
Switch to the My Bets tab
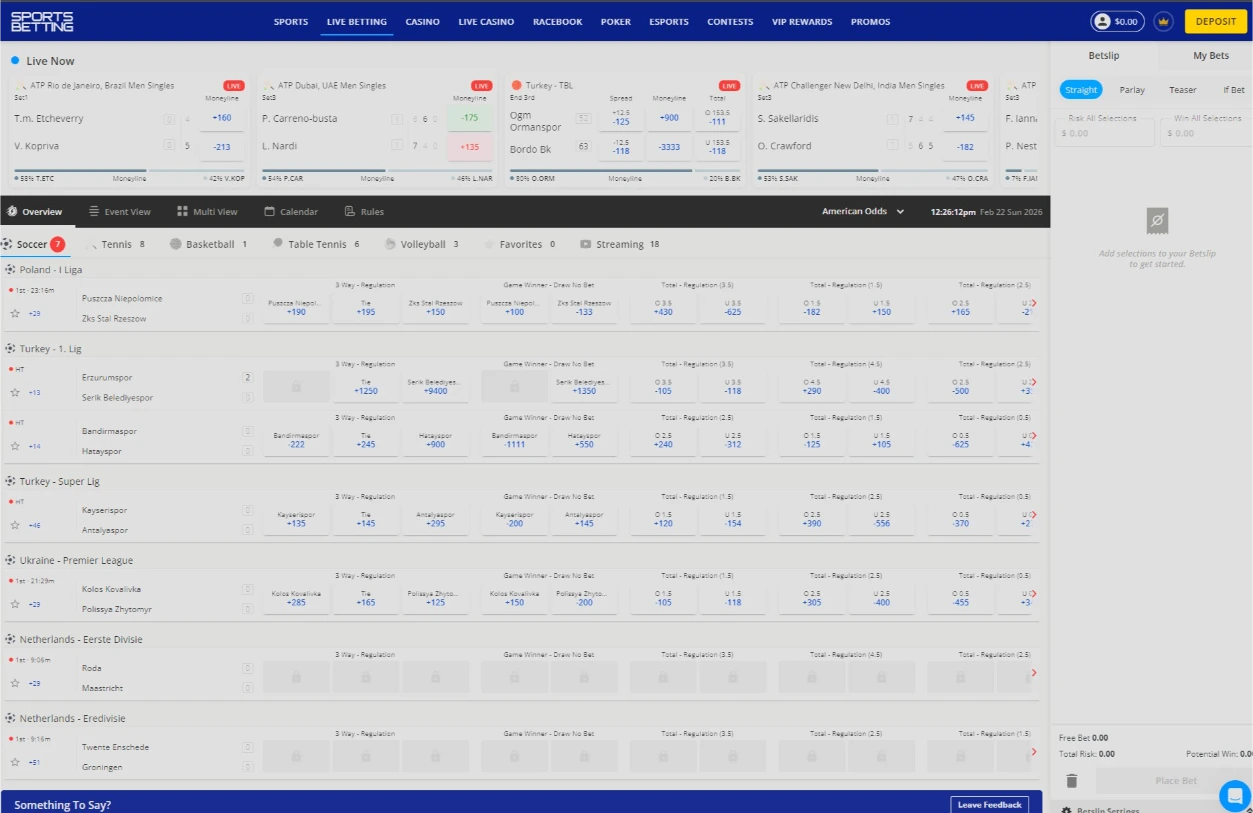pos(1211,56)
